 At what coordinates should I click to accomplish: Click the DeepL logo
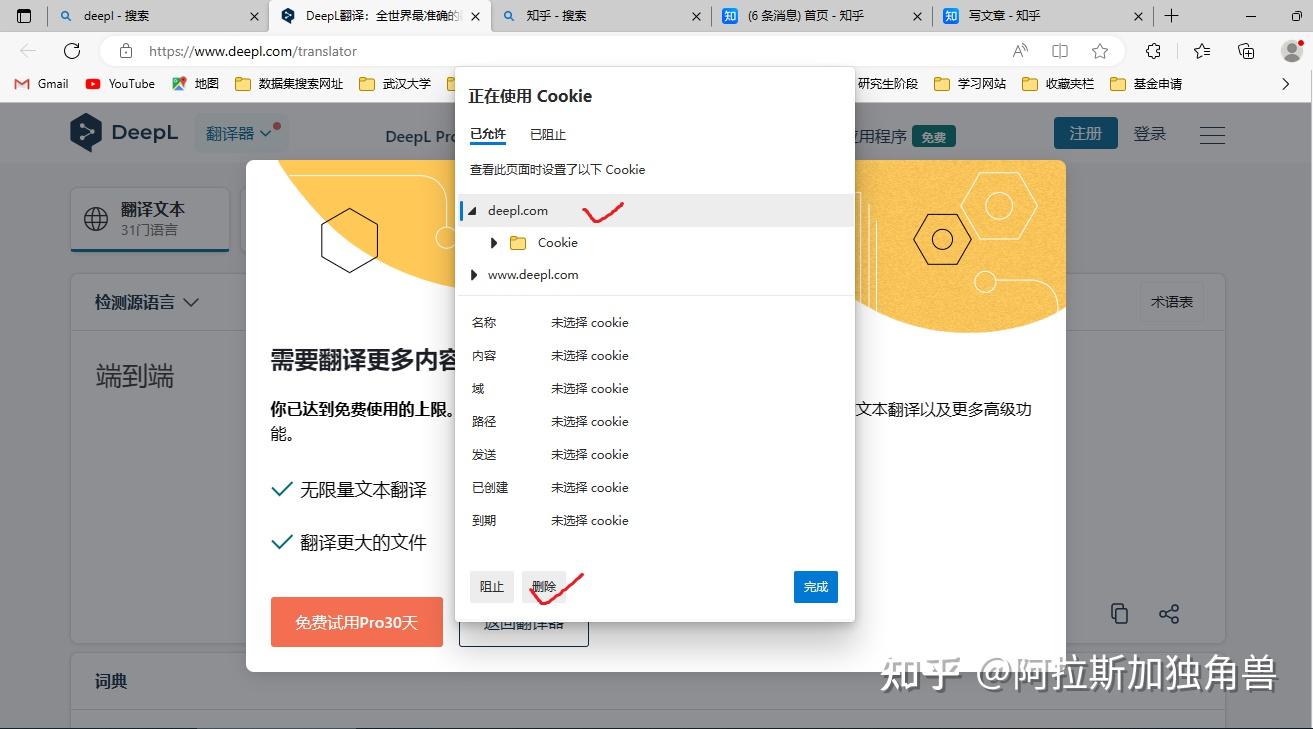tap(124, 133)
